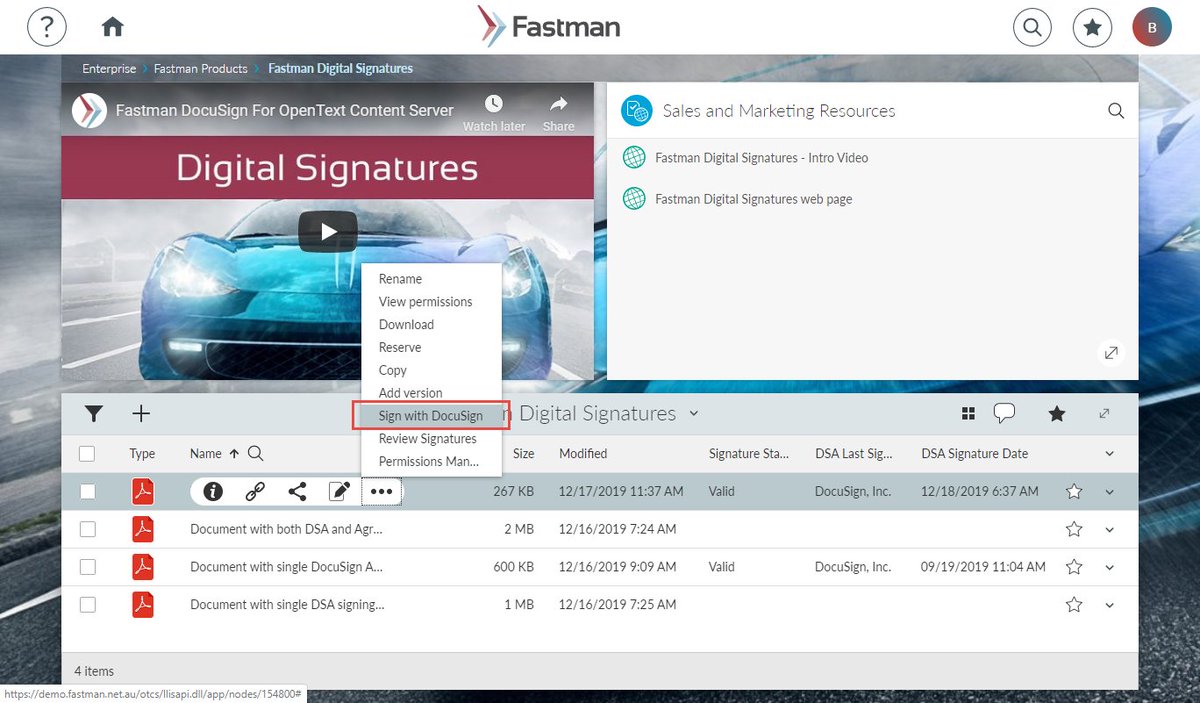Star the first row's favorite icon
This screenshot has height=703, width=1200.
1074,491
